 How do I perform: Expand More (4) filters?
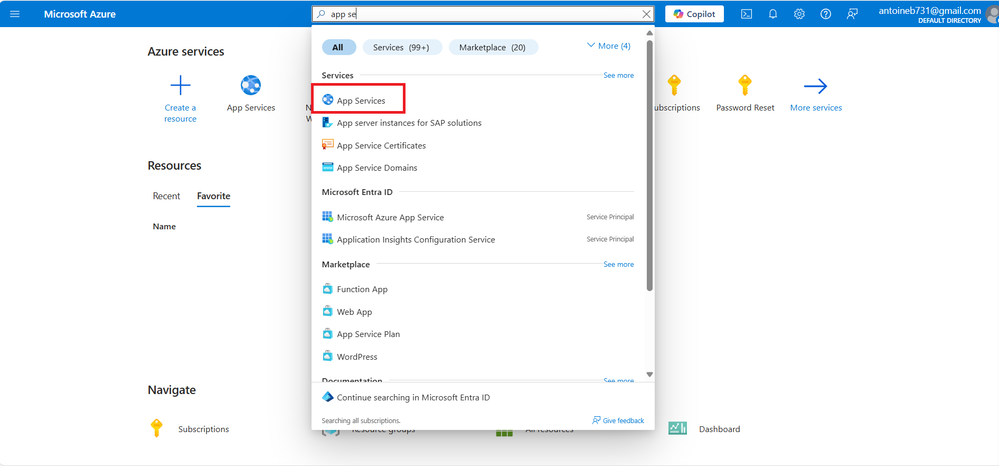tap(608, 46)
